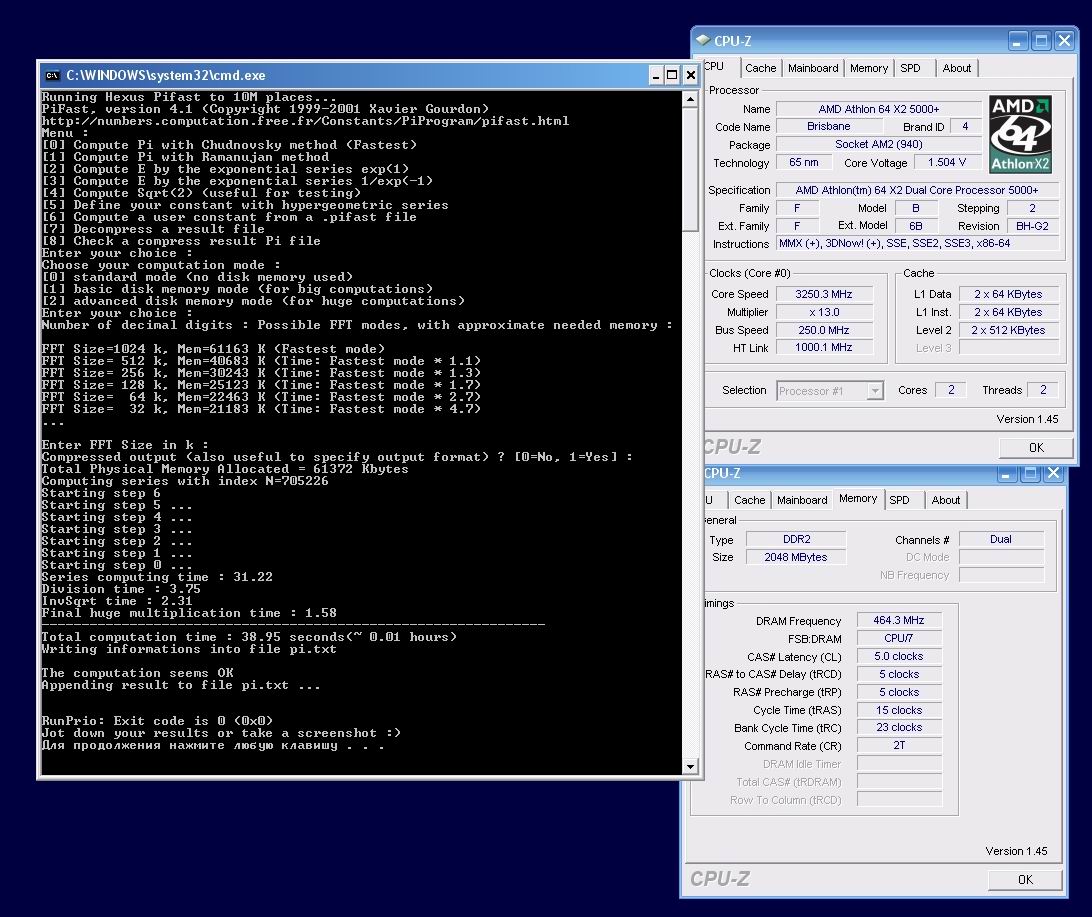The height and width of the screenshot is (917, 1092).
Task: Click the FSB:DRAM value 'CPU/7'
Action: tap(898, 638)
